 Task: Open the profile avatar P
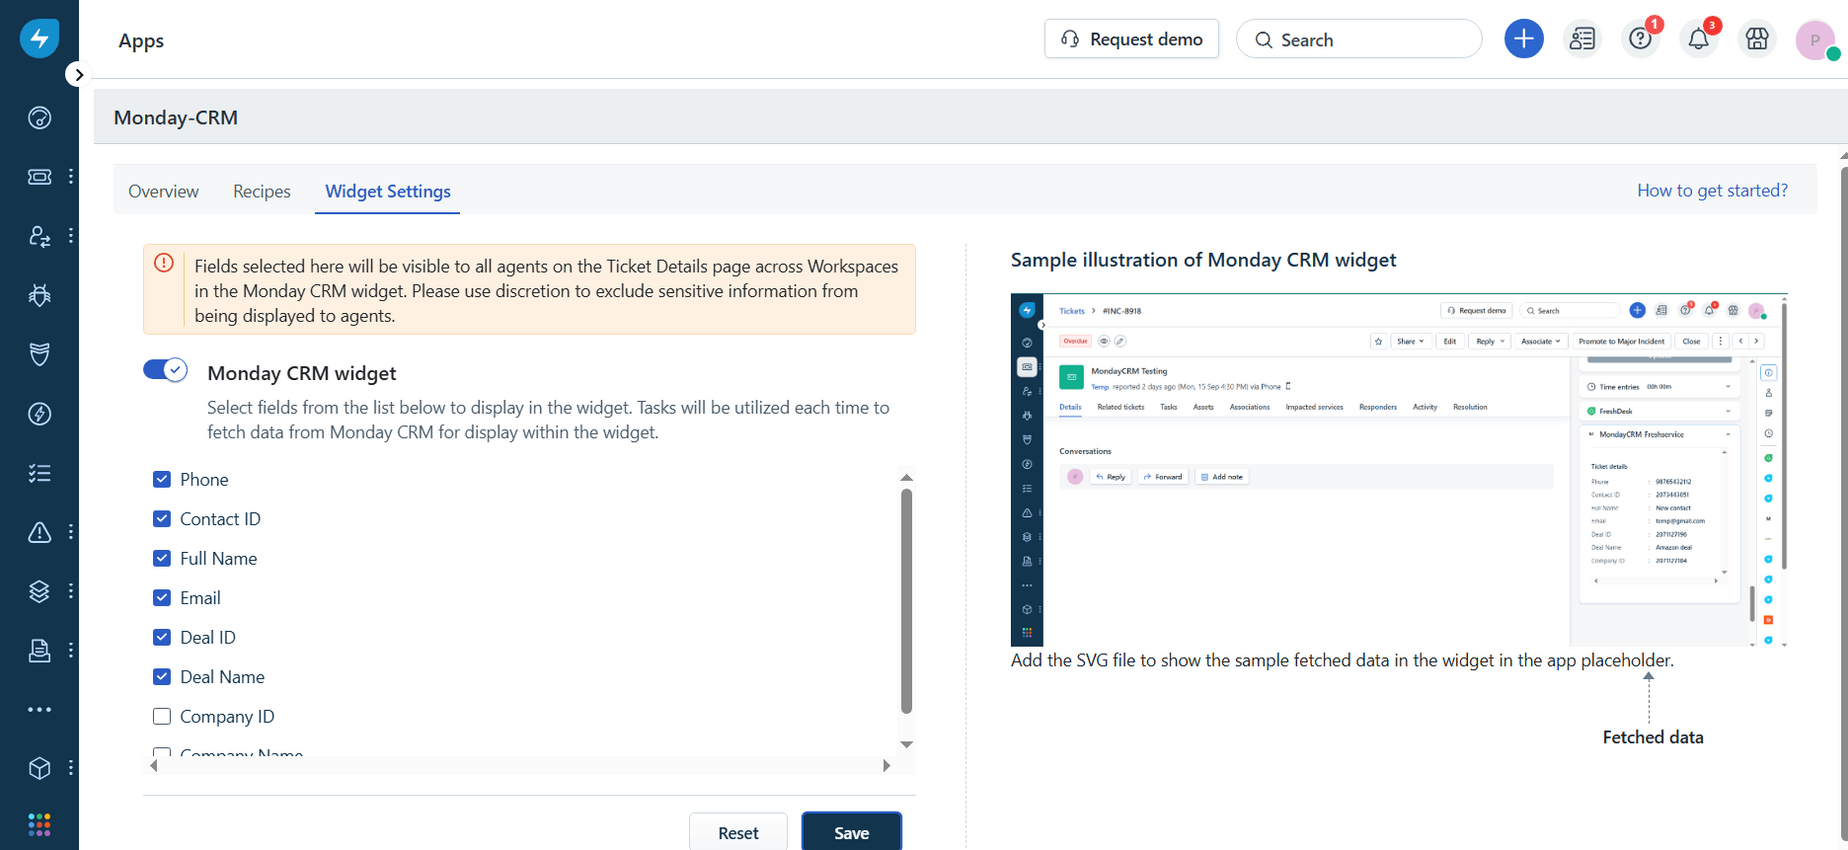point(1815,40)
